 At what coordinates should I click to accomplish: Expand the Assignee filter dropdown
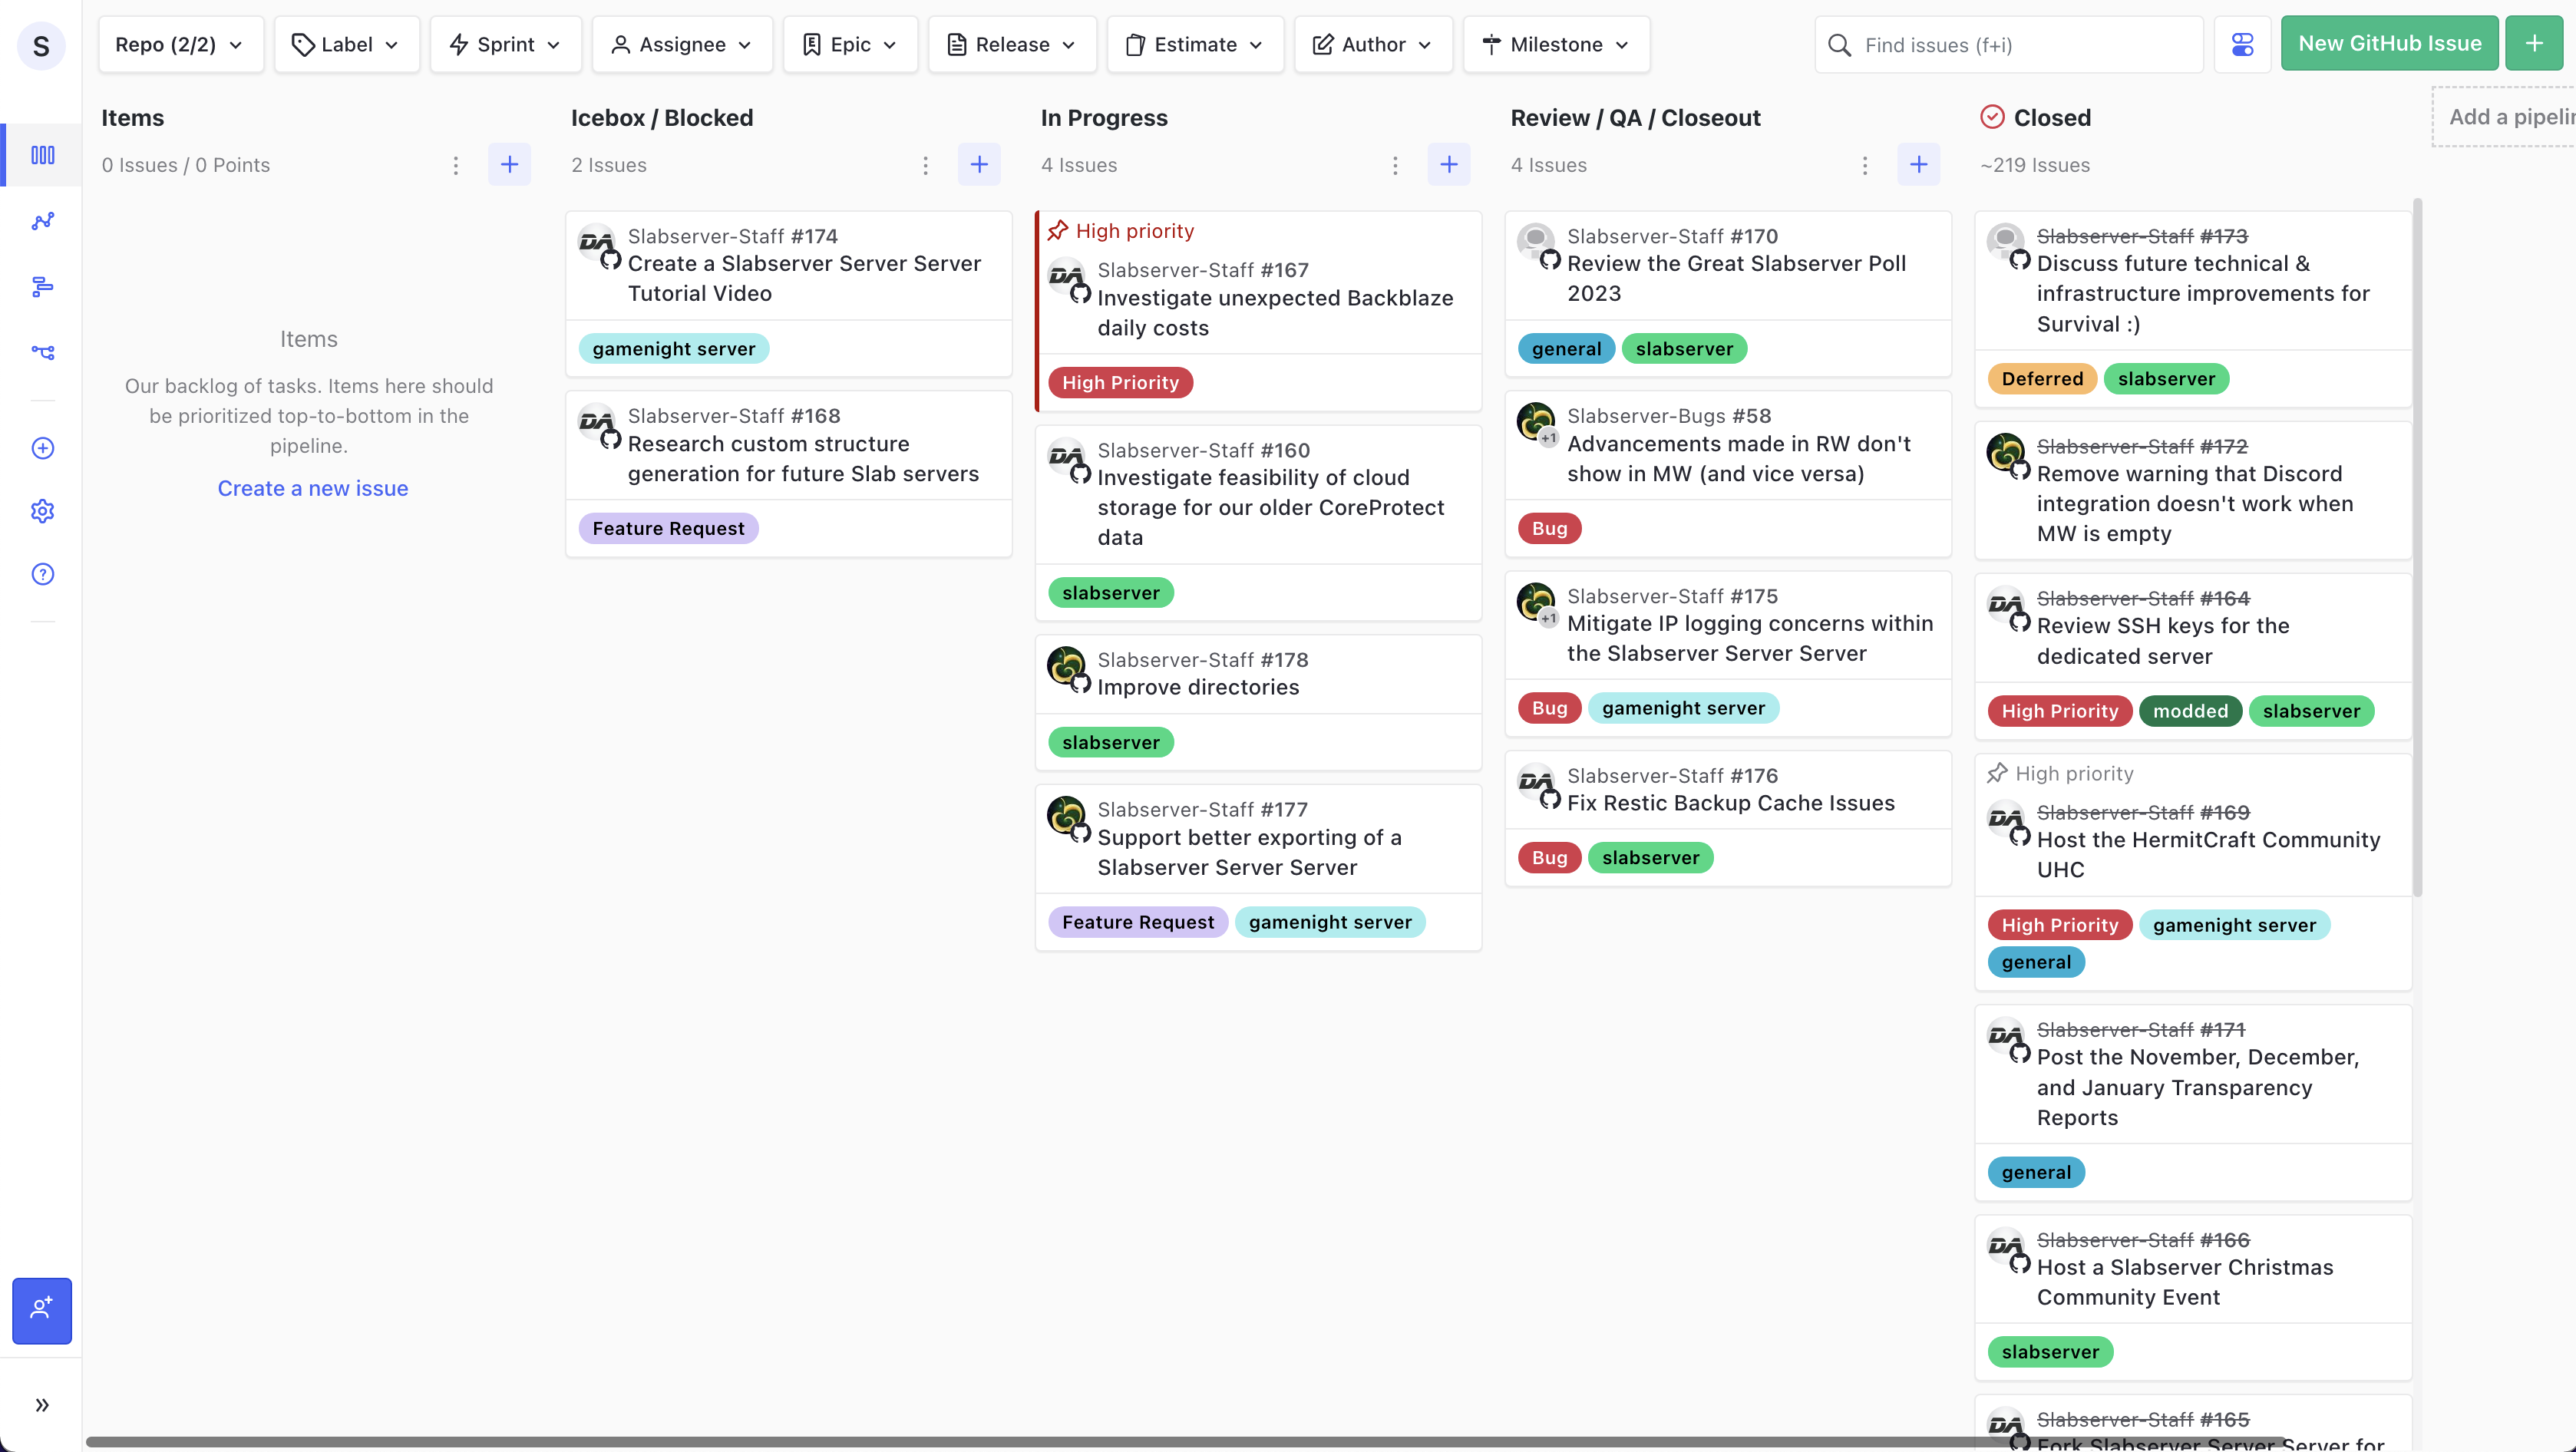682,44
